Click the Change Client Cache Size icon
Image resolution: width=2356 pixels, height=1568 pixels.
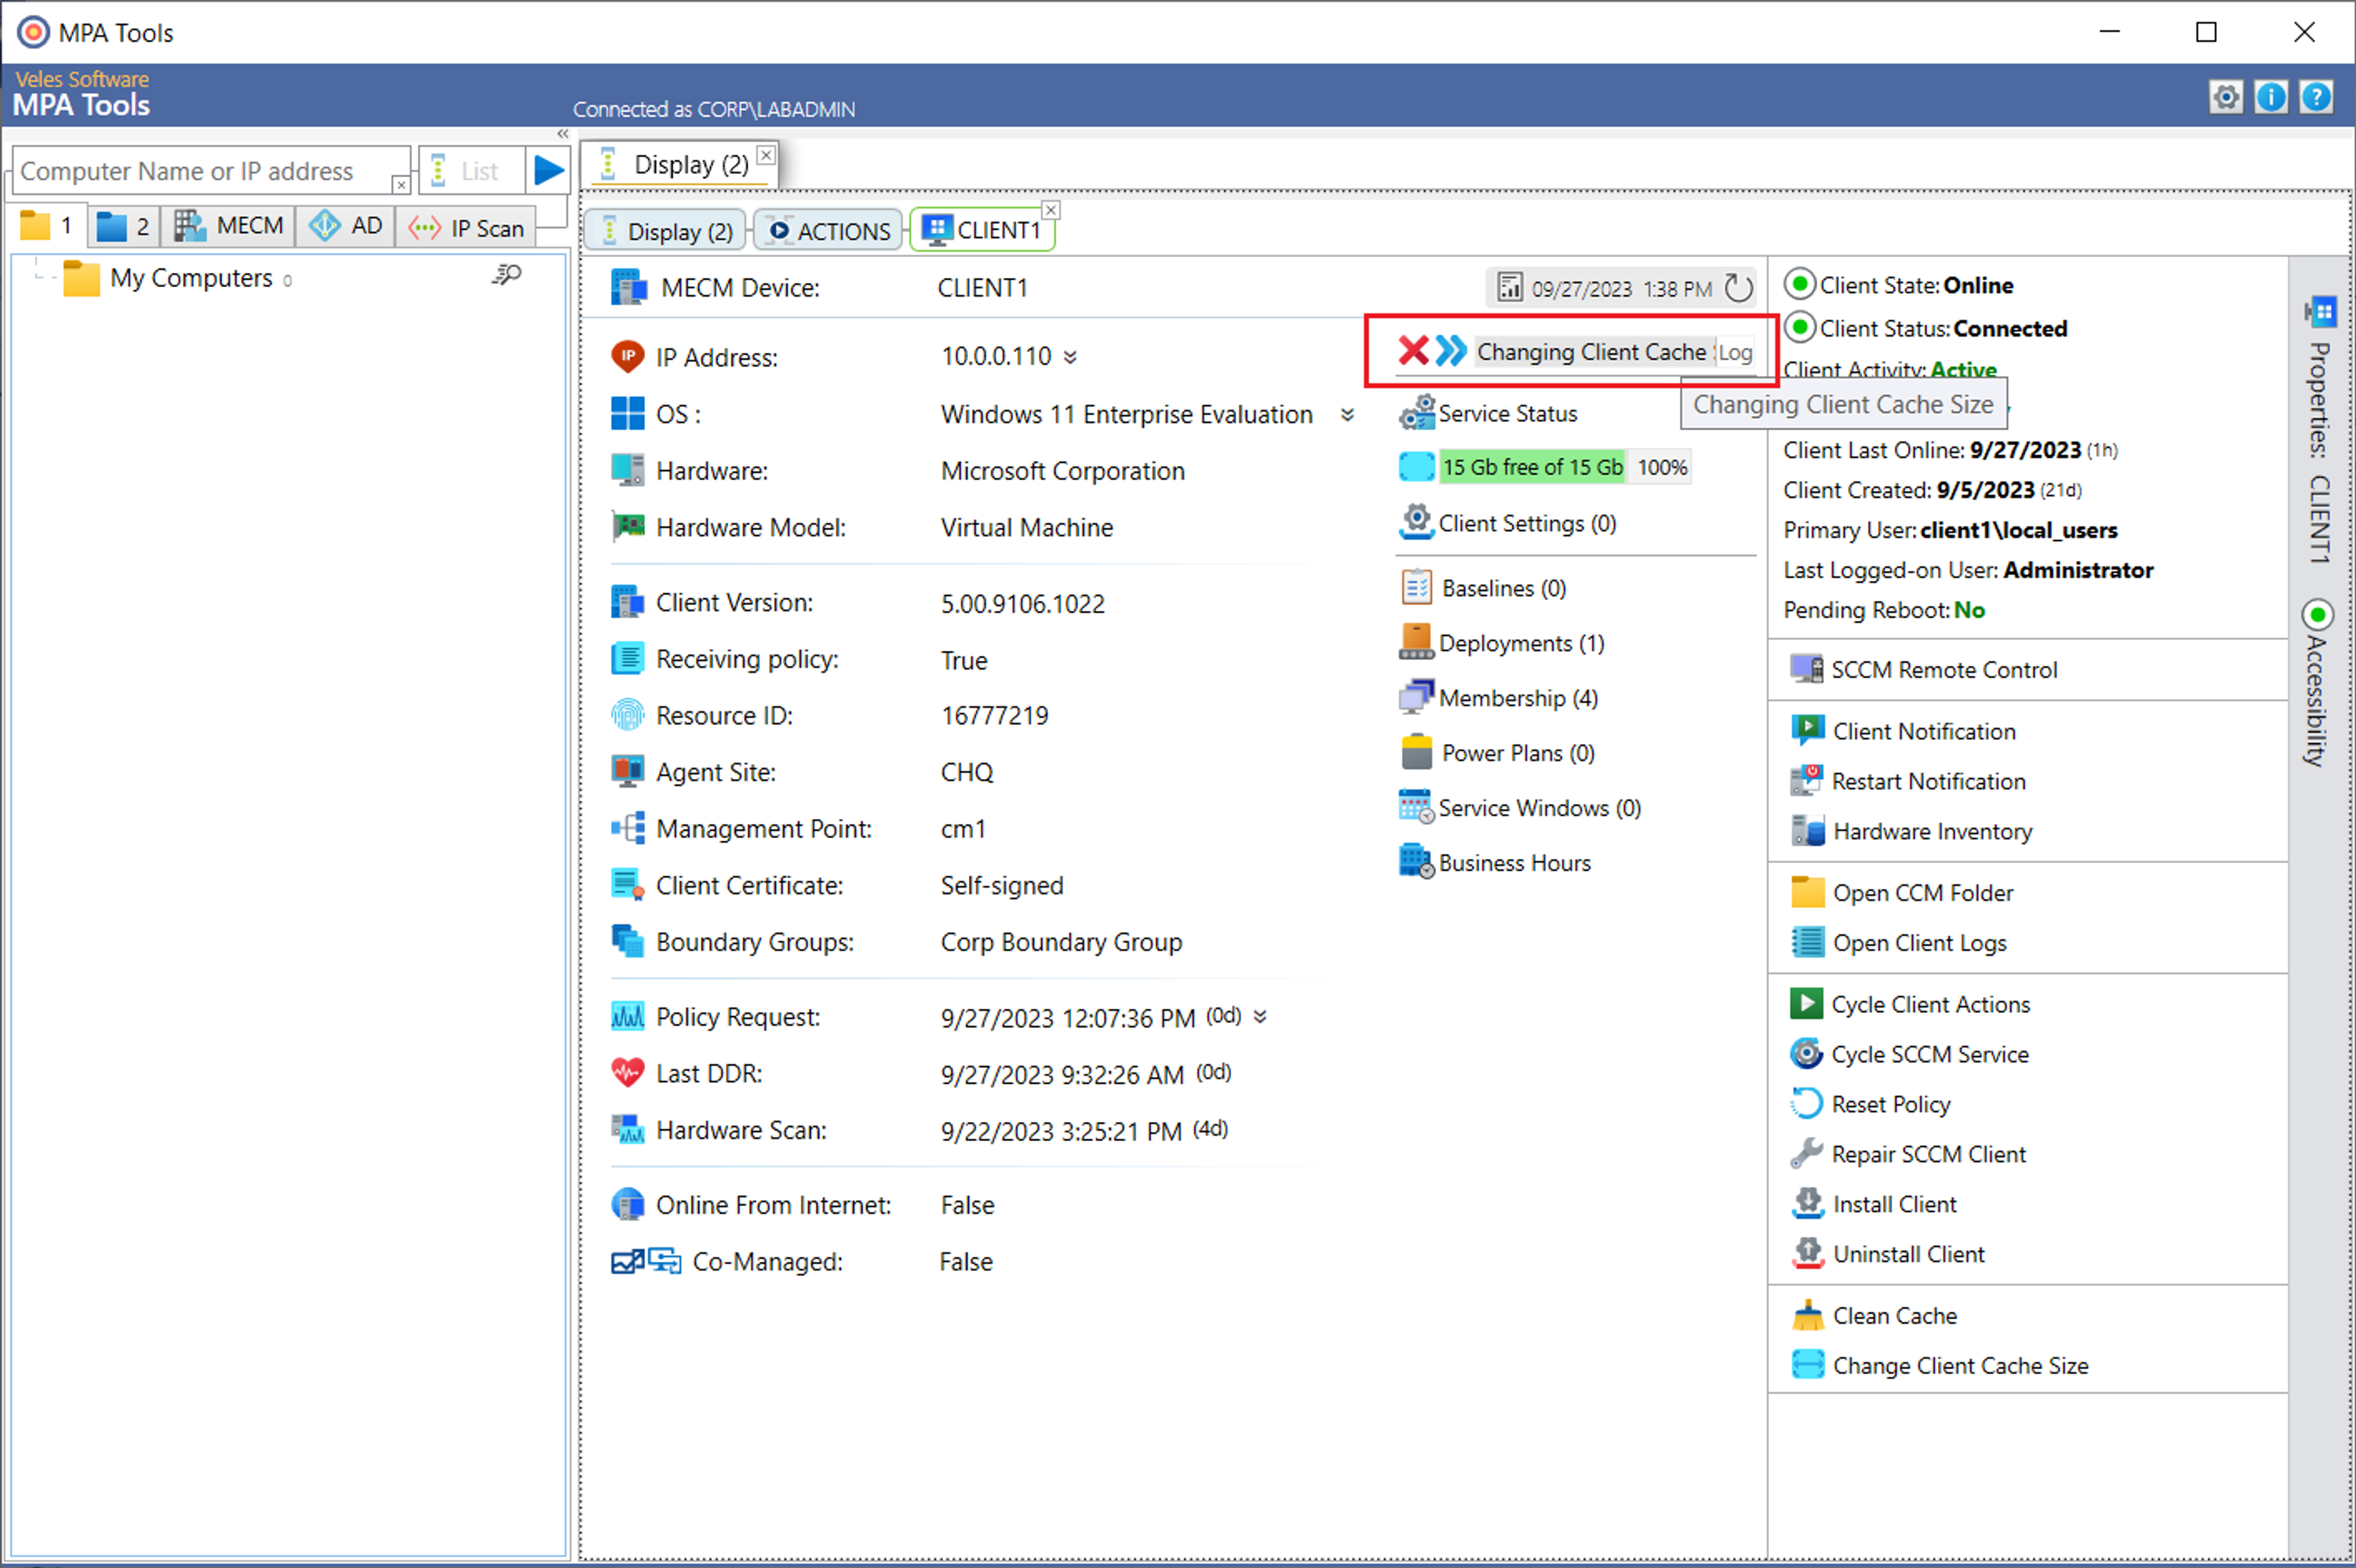click(1807, 1365)
